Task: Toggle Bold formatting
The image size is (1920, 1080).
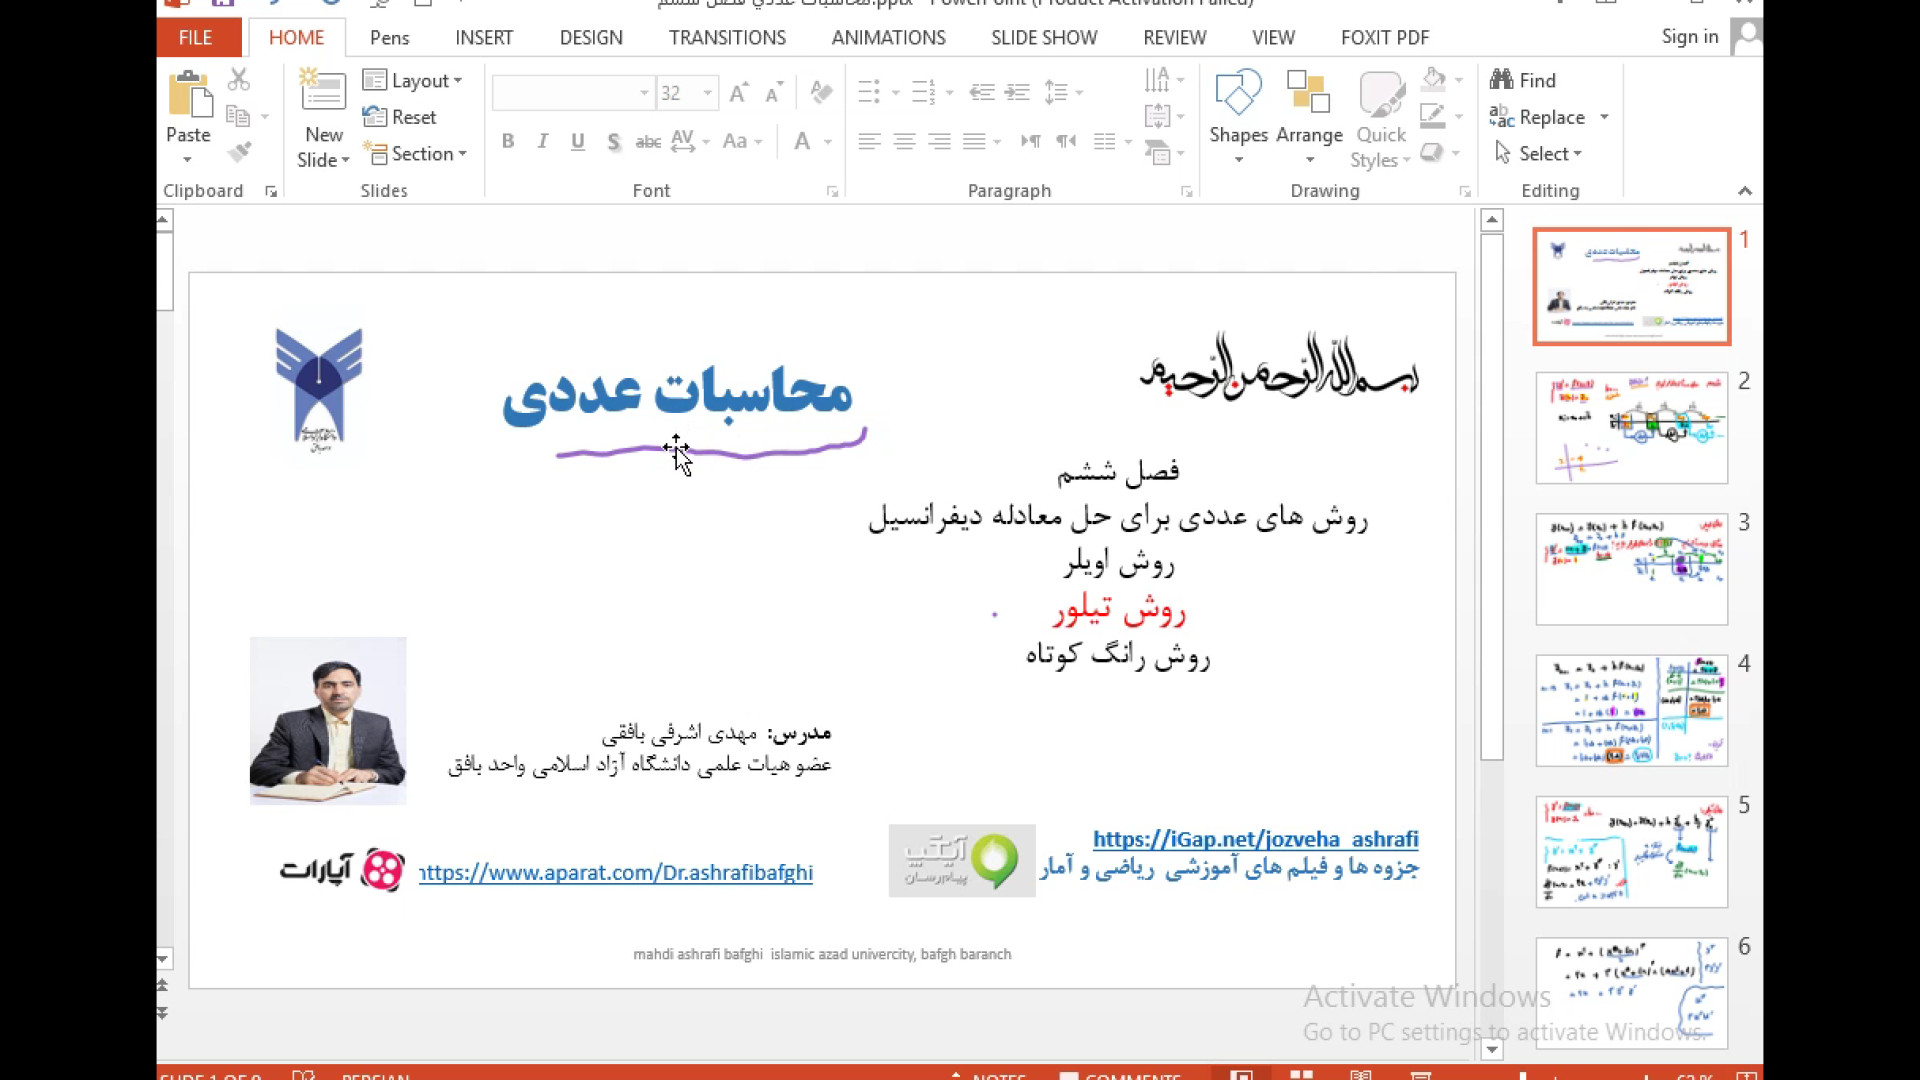Action: click(x=508, y=142)
